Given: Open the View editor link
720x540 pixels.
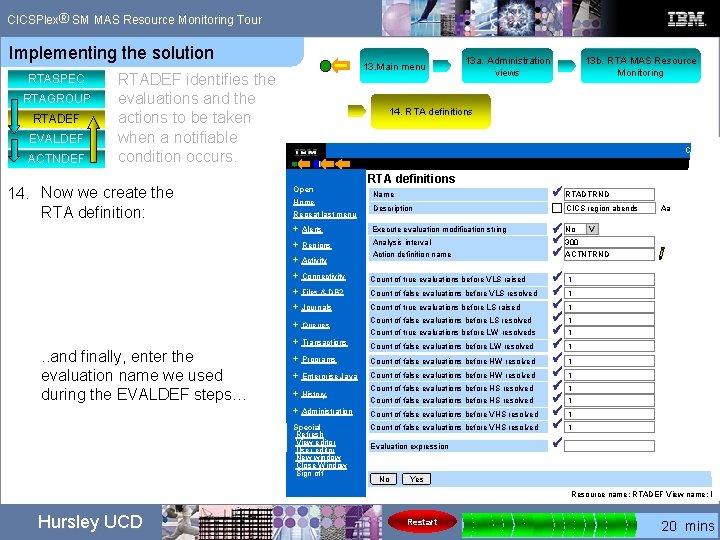Looking at the screenshot, I should click(x=315, y=442).
